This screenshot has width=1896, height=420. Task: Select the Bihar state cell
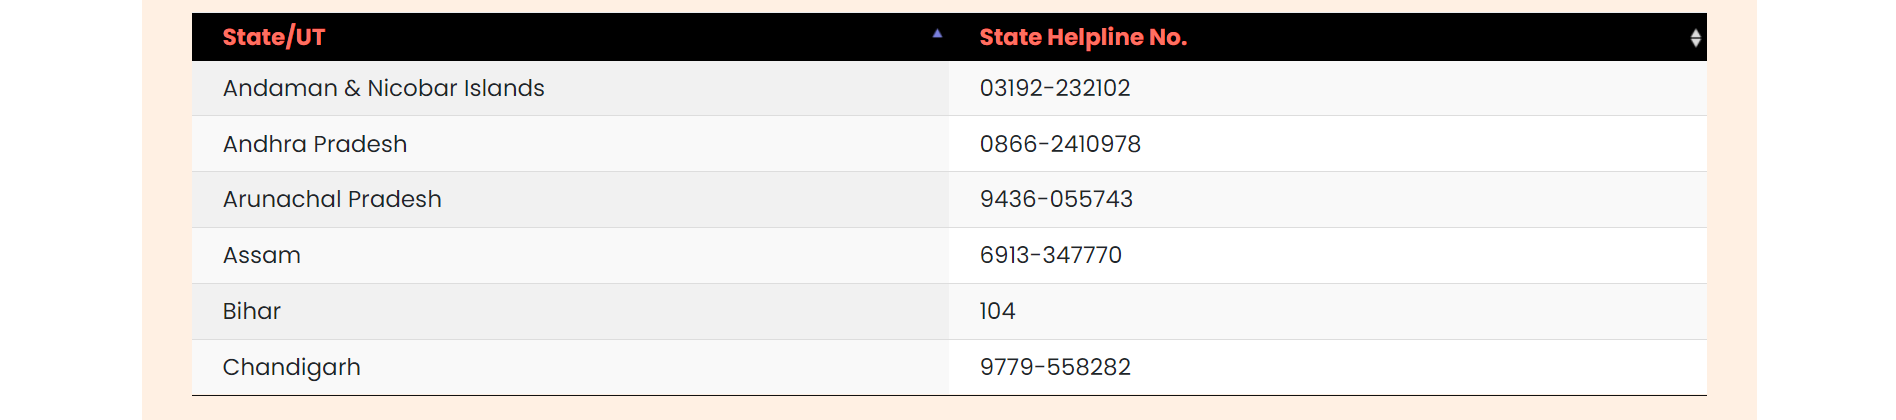coord(570,311)
